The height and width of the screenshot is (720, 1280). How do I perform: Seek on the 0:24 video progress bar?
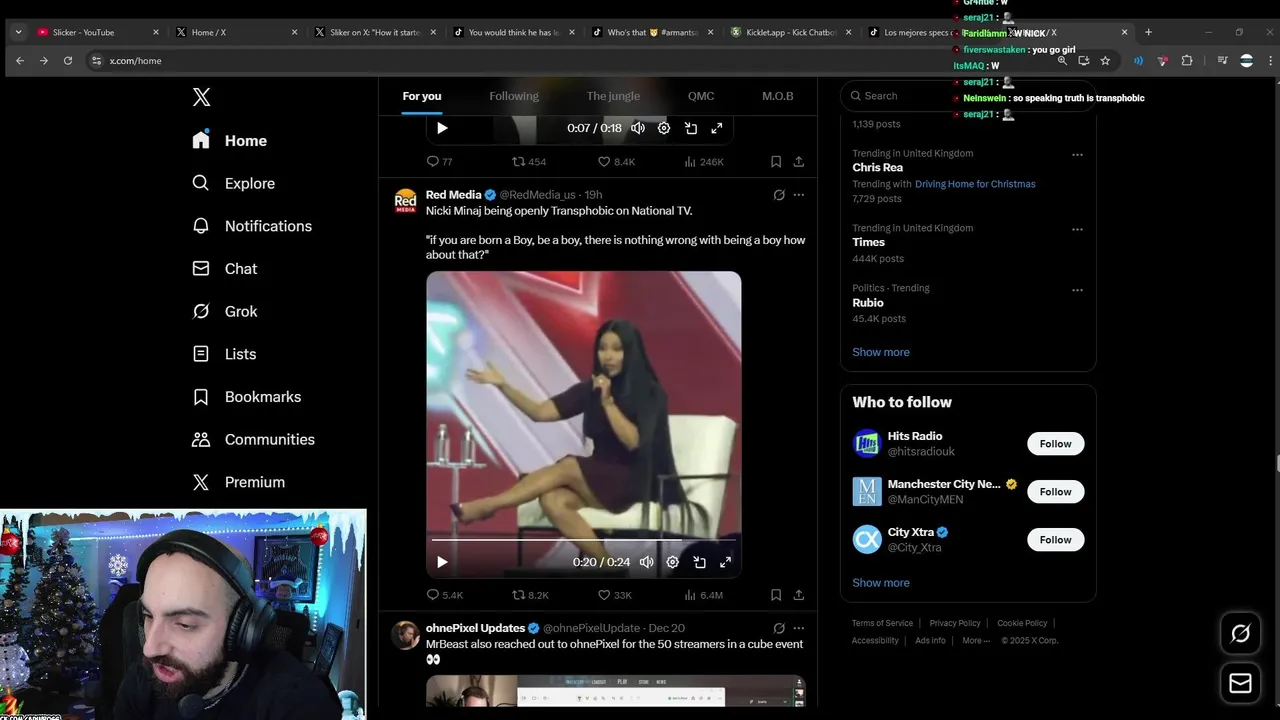click(583, 540)
